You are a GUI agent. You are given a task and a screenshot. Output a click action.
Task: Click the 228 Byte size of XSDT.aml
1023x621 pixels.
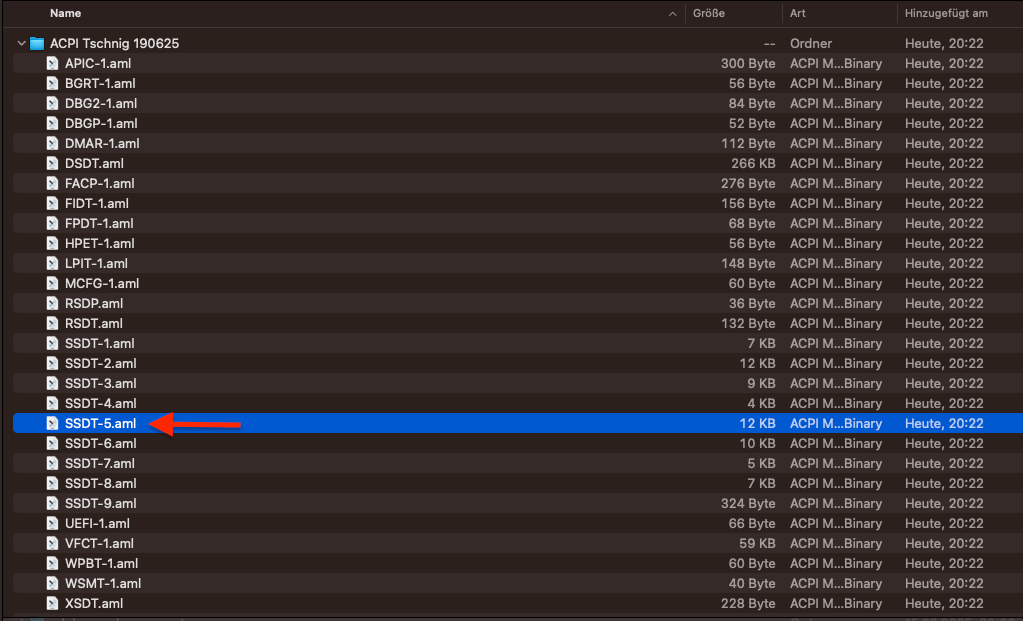pyautogui.click(x=748, y=603)
